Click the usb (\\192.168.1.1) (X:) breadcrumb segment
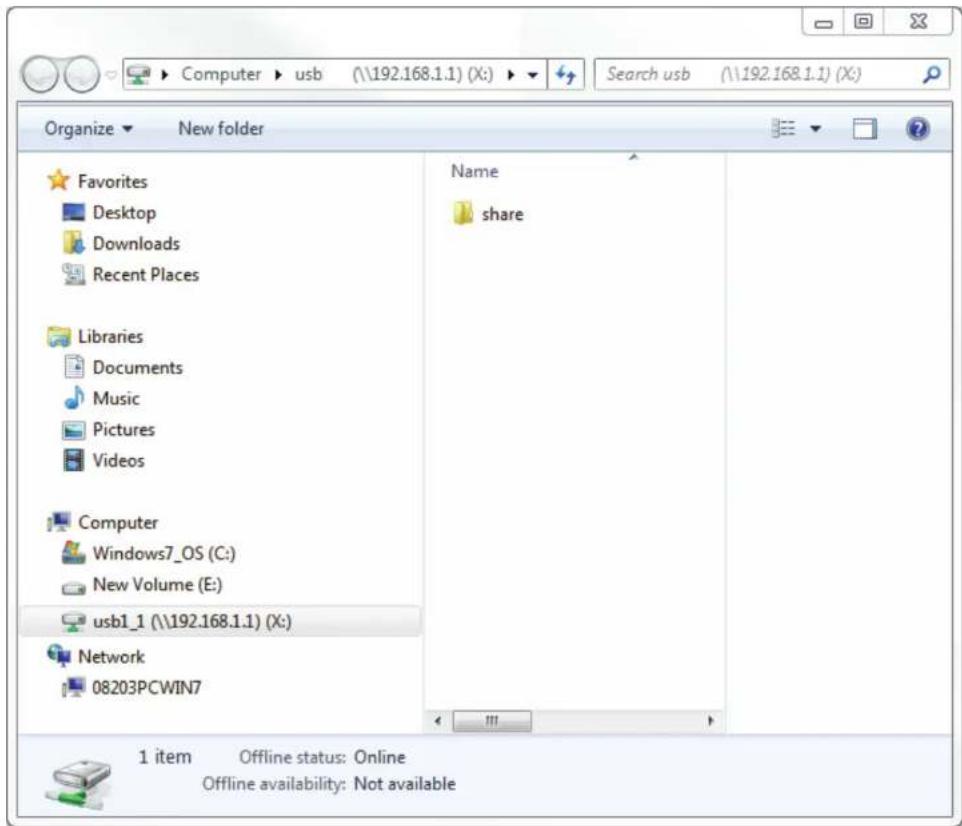Viewport: 962px width, 826px height. [394, 74]
